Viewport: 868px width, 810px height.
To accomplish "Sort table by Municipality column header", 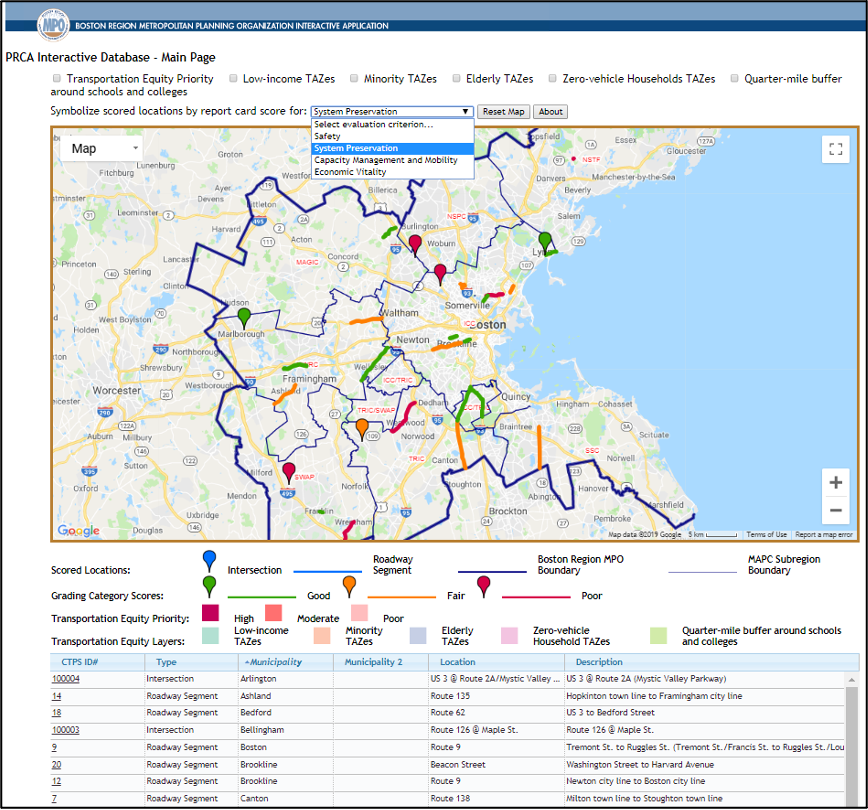I will (x=272, y=662).
